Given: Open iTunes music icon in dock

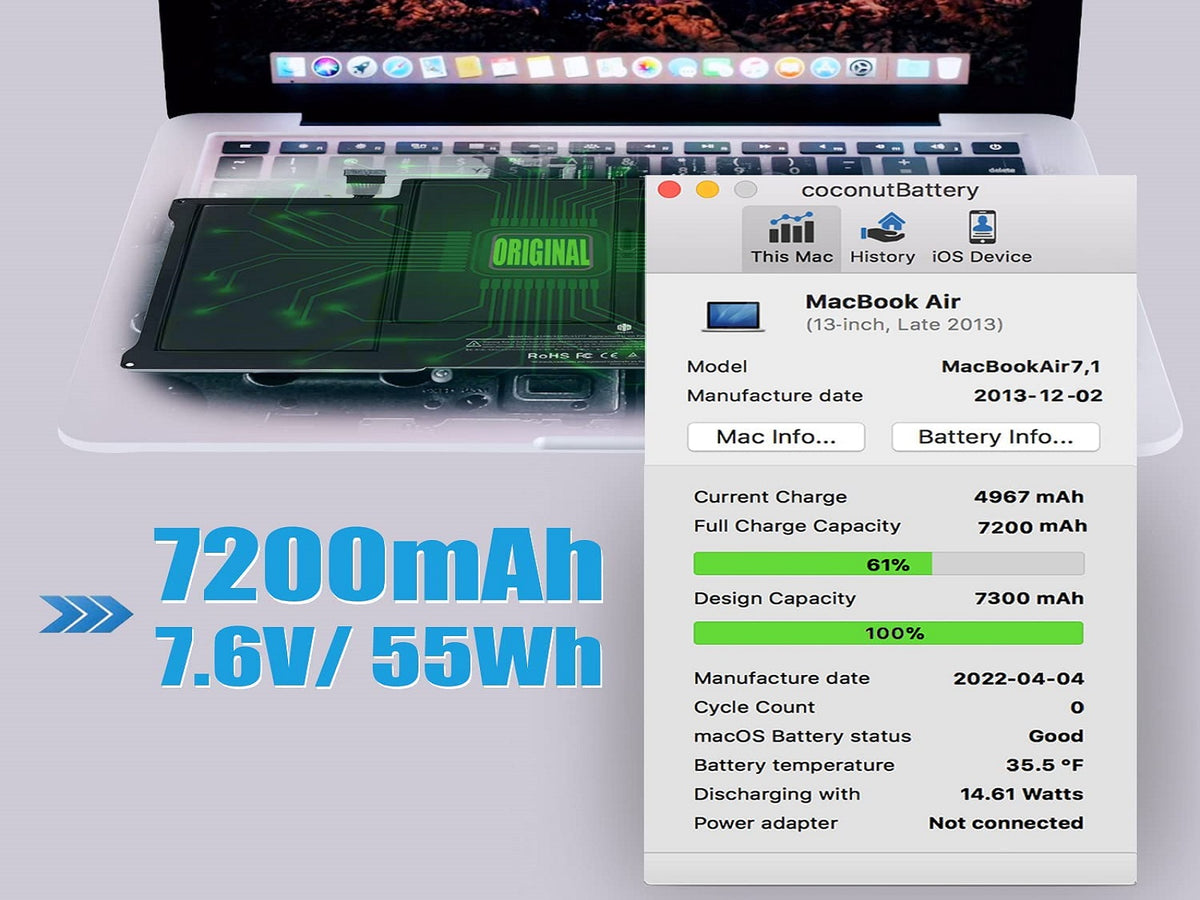Looking at the screenshot, I should tap(754, 68).
